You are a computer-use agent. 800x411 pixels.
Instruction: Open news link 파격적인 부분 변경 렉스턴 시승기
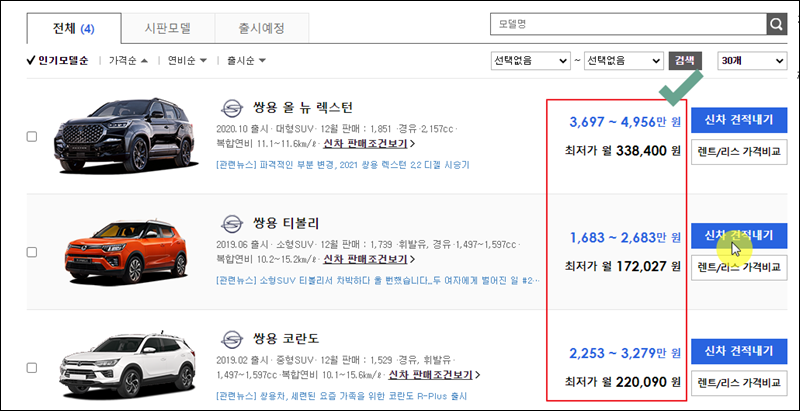(343, 165)
